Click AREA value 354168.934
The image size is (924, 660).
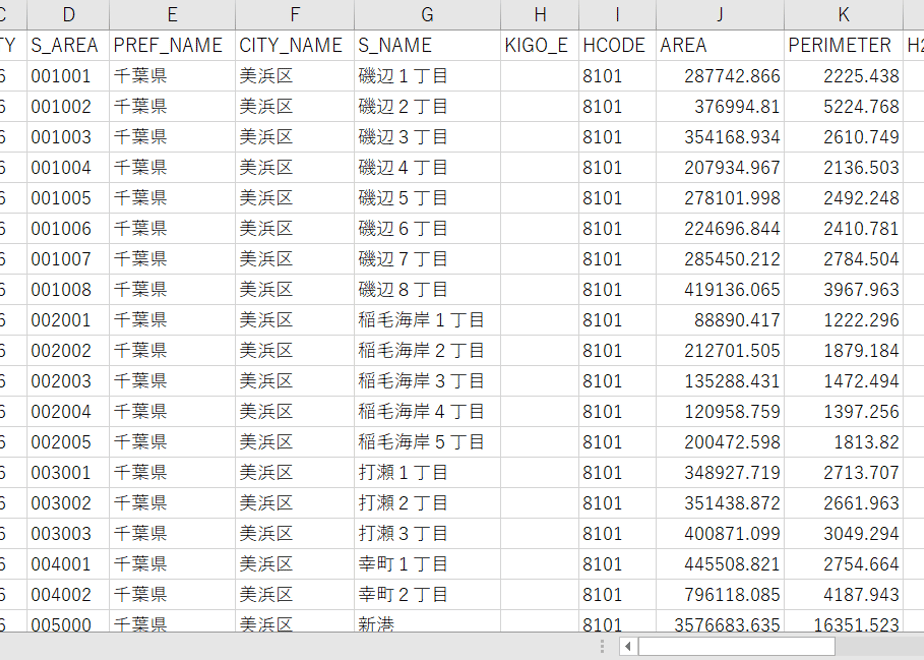pos(720,137)
